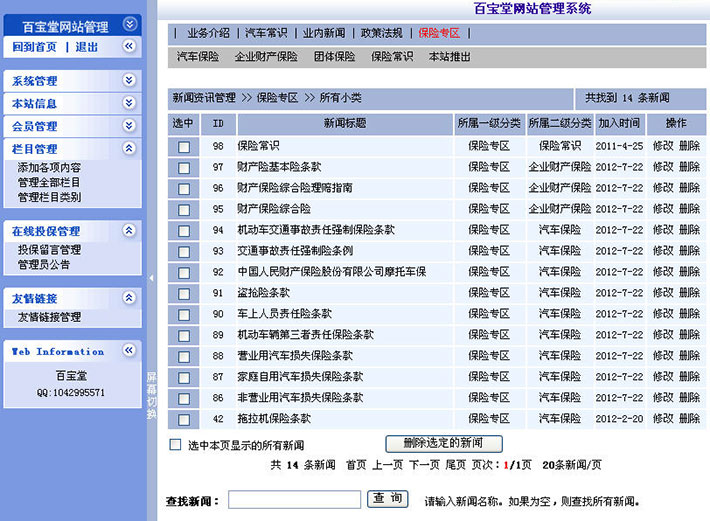The height and width of the screenshot is (521, 710).
Task: Click the chevron icon beside 本站信息
Action: point(128,103)
